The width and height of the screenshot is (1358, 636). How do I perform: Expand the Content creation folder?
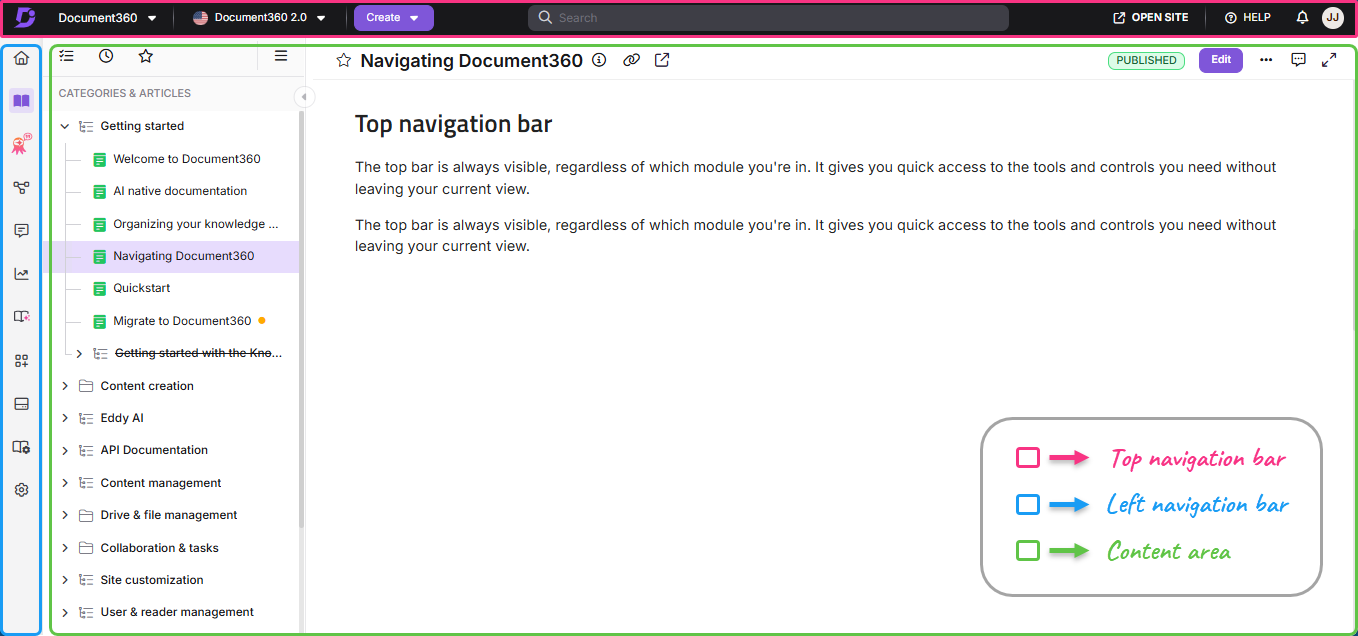tap(65, 386)
